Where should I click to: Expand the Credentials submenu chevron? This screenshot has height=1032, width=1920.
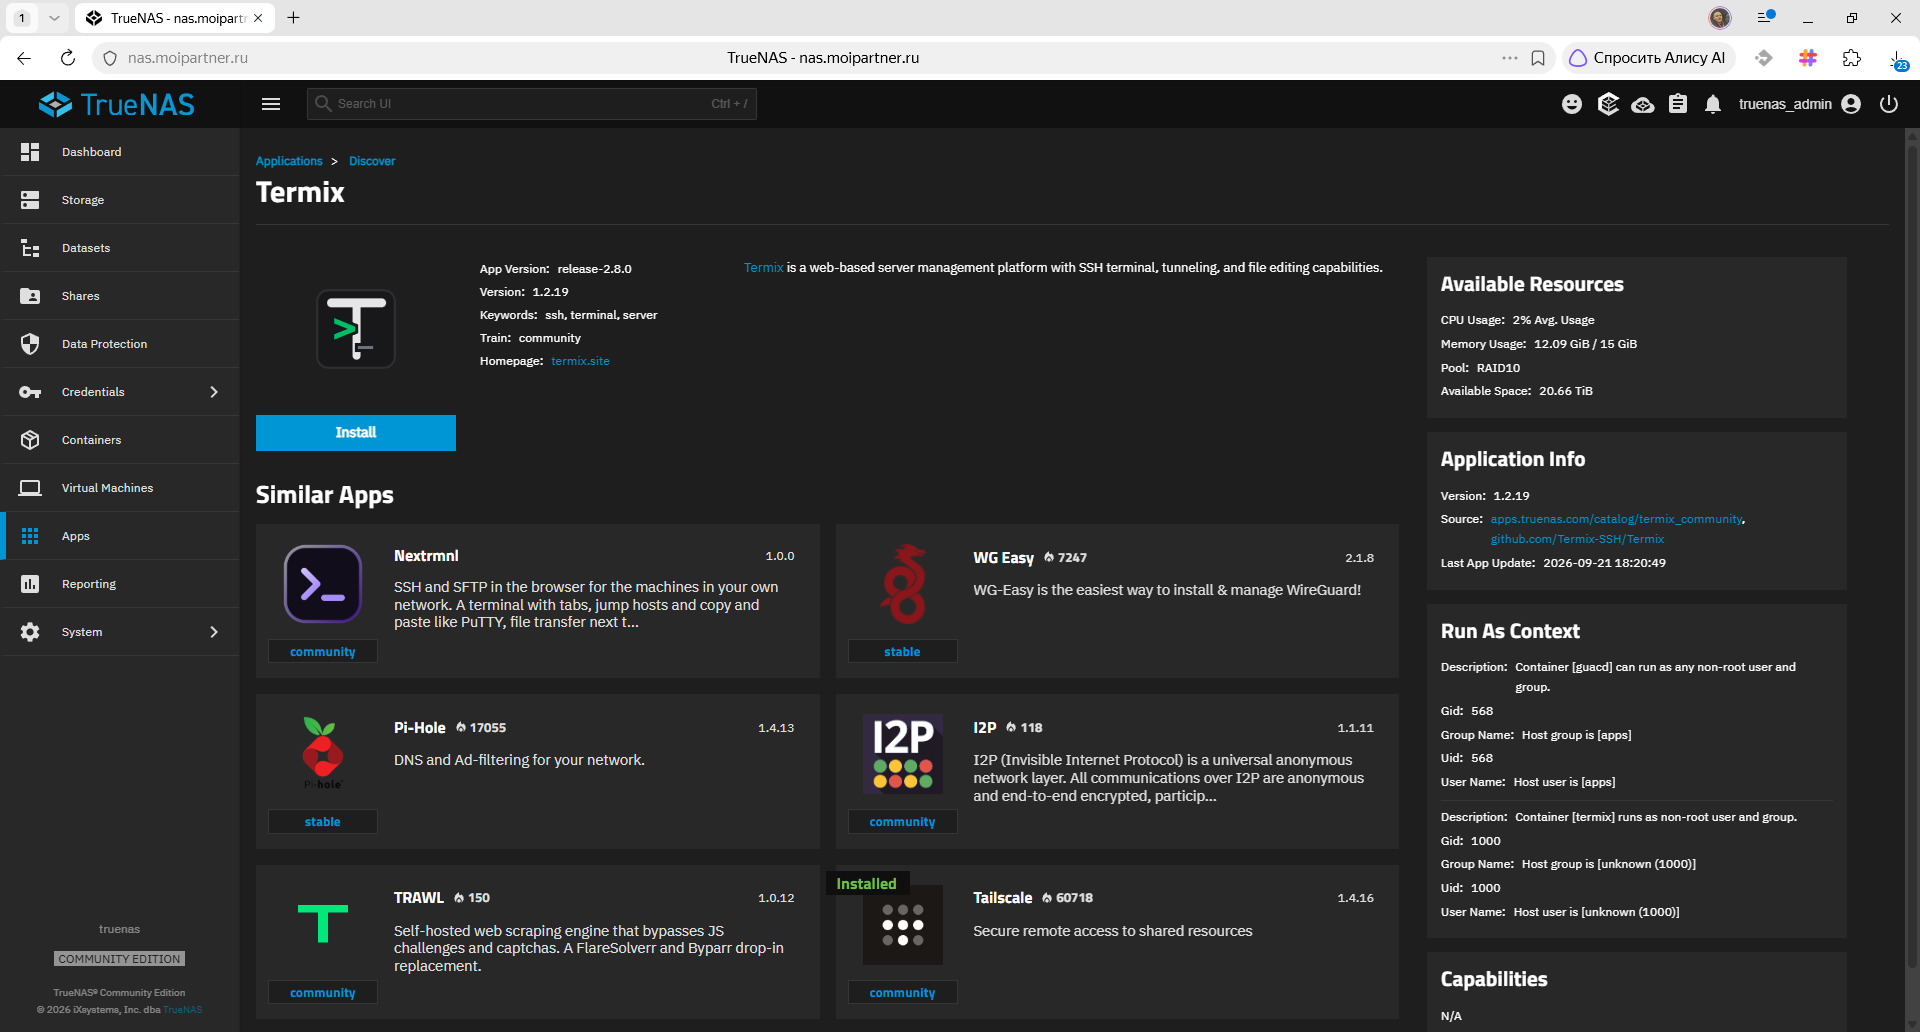214,392
